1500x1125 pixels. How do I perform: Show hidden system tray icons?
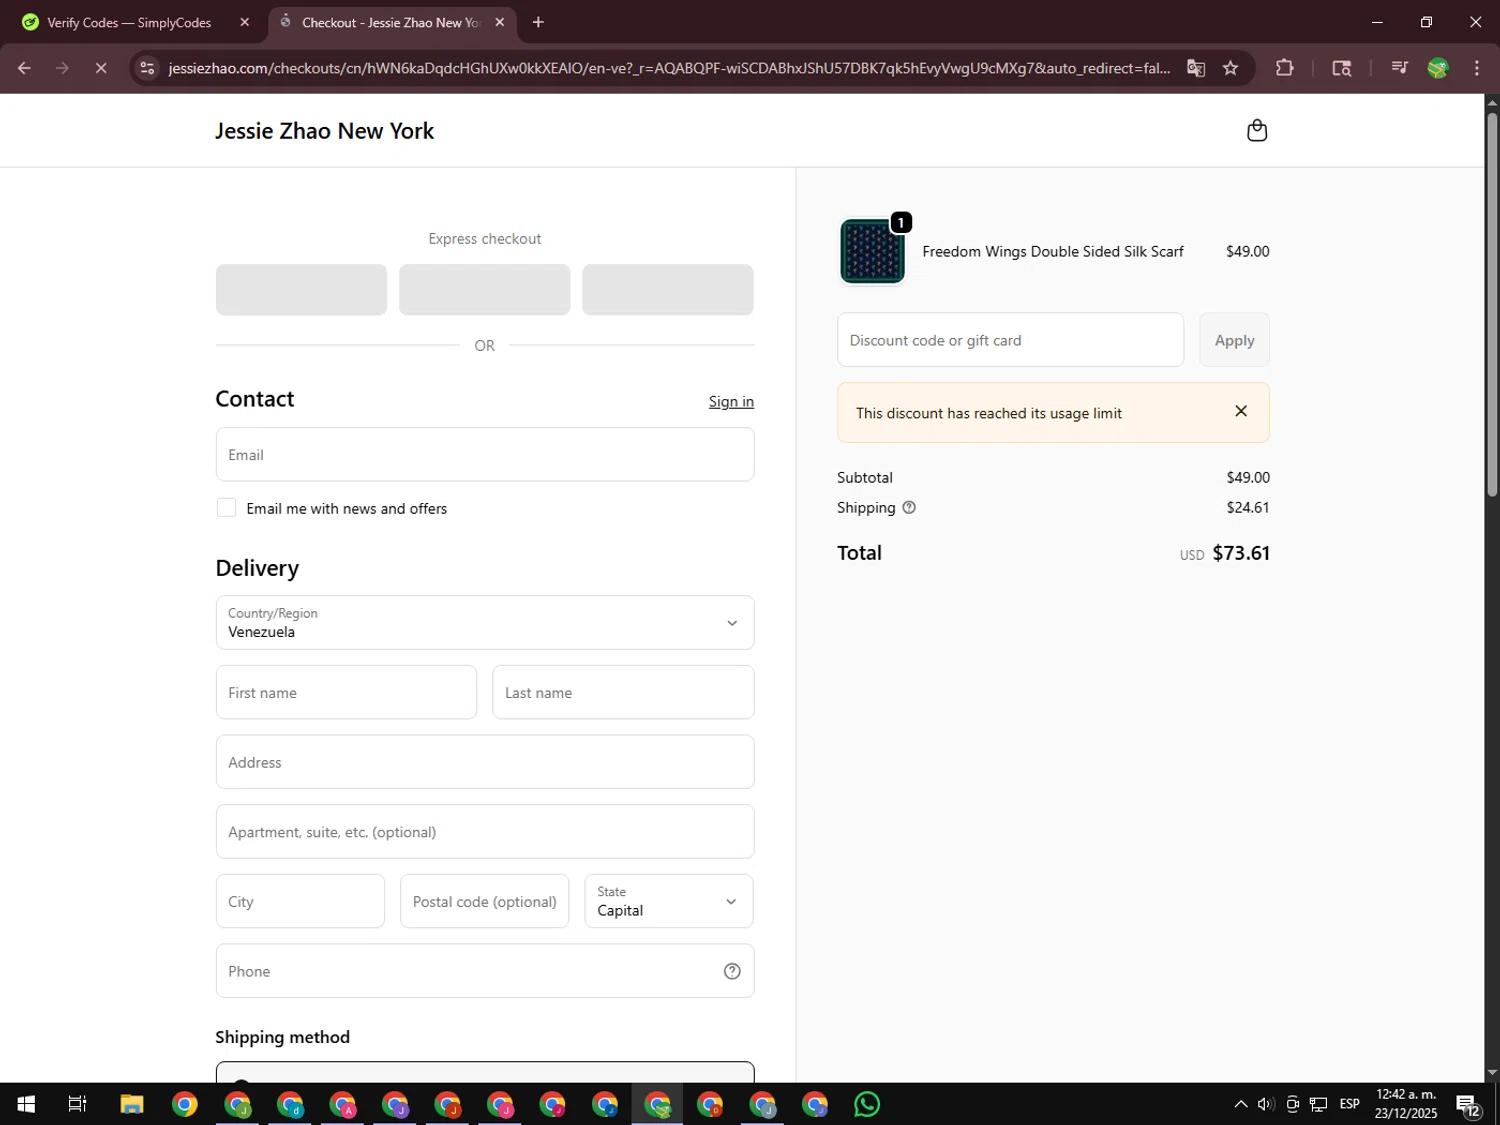(1240, 1104)
